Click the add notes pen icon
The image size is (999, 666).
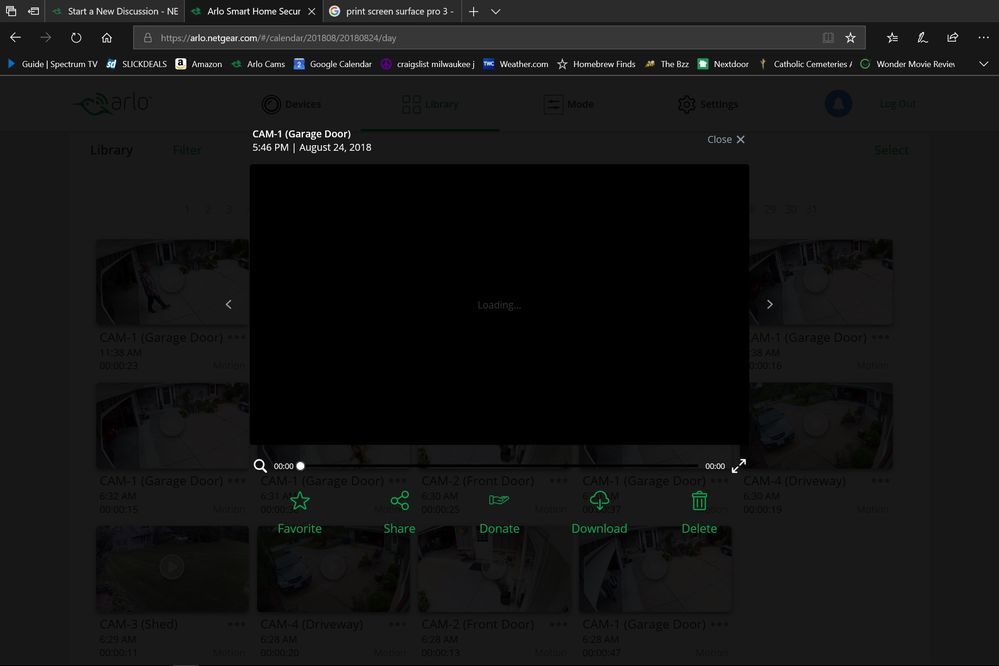tap(922, 38)
